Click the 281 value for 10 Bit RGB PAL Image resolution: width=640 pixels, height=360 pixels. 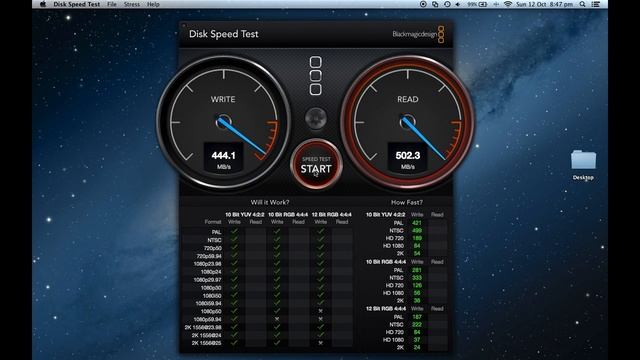click(417, 270)
